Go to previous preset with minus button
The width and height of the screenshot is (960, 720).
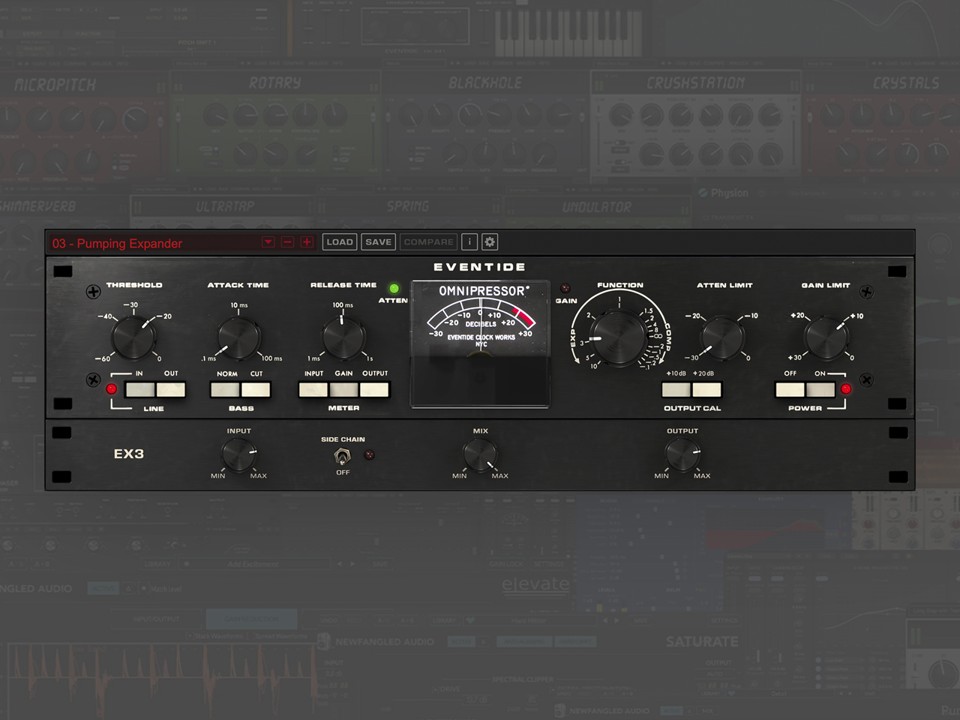287,242
